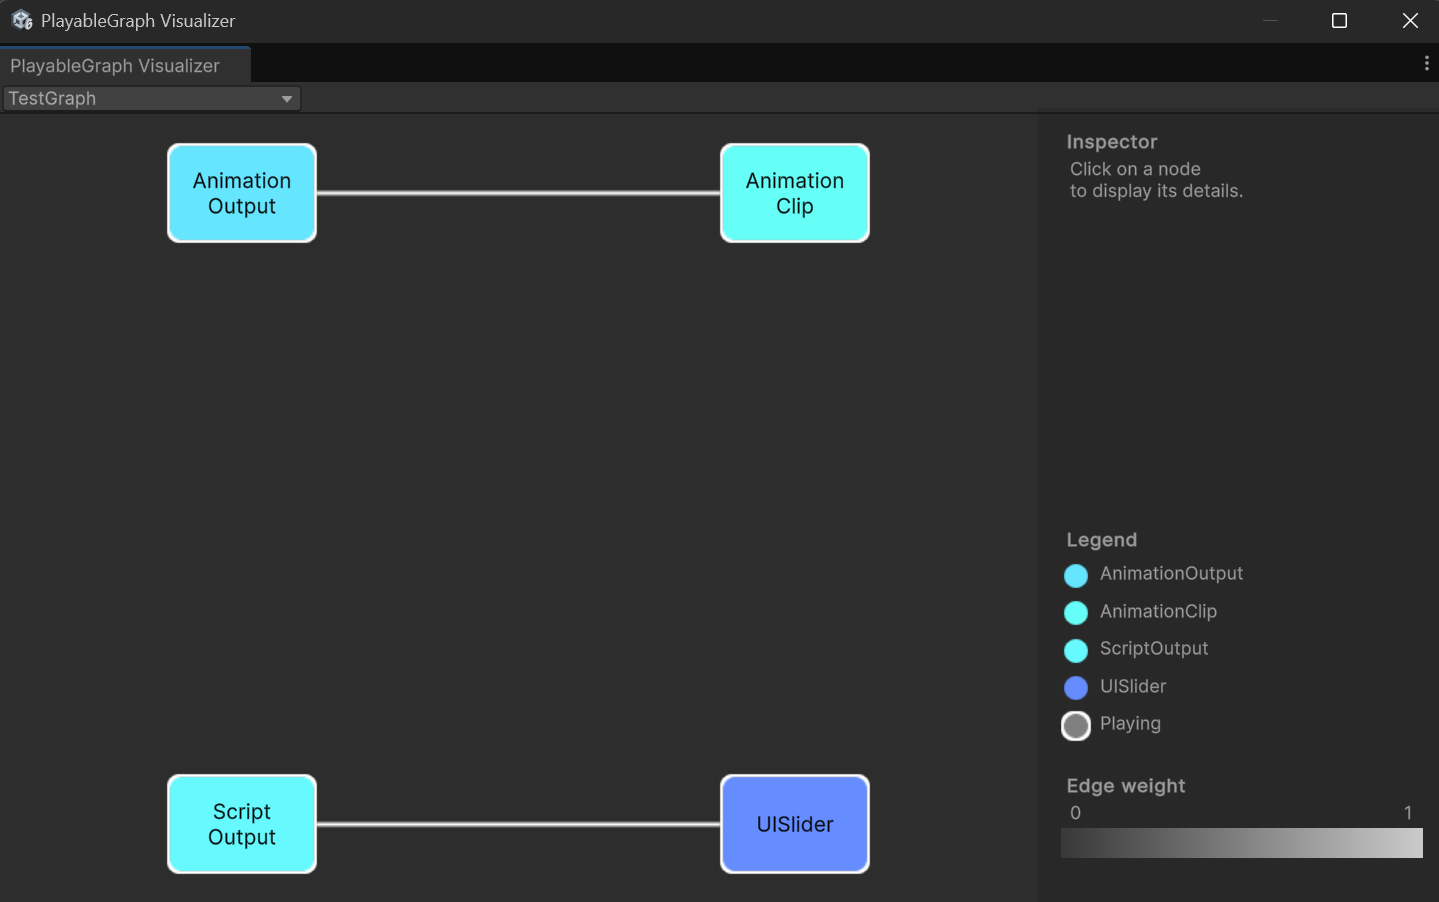This screenshot has height=902, width=1439.
Task: Click the AnimationClip legend color dot
Action: point(1076,612)
